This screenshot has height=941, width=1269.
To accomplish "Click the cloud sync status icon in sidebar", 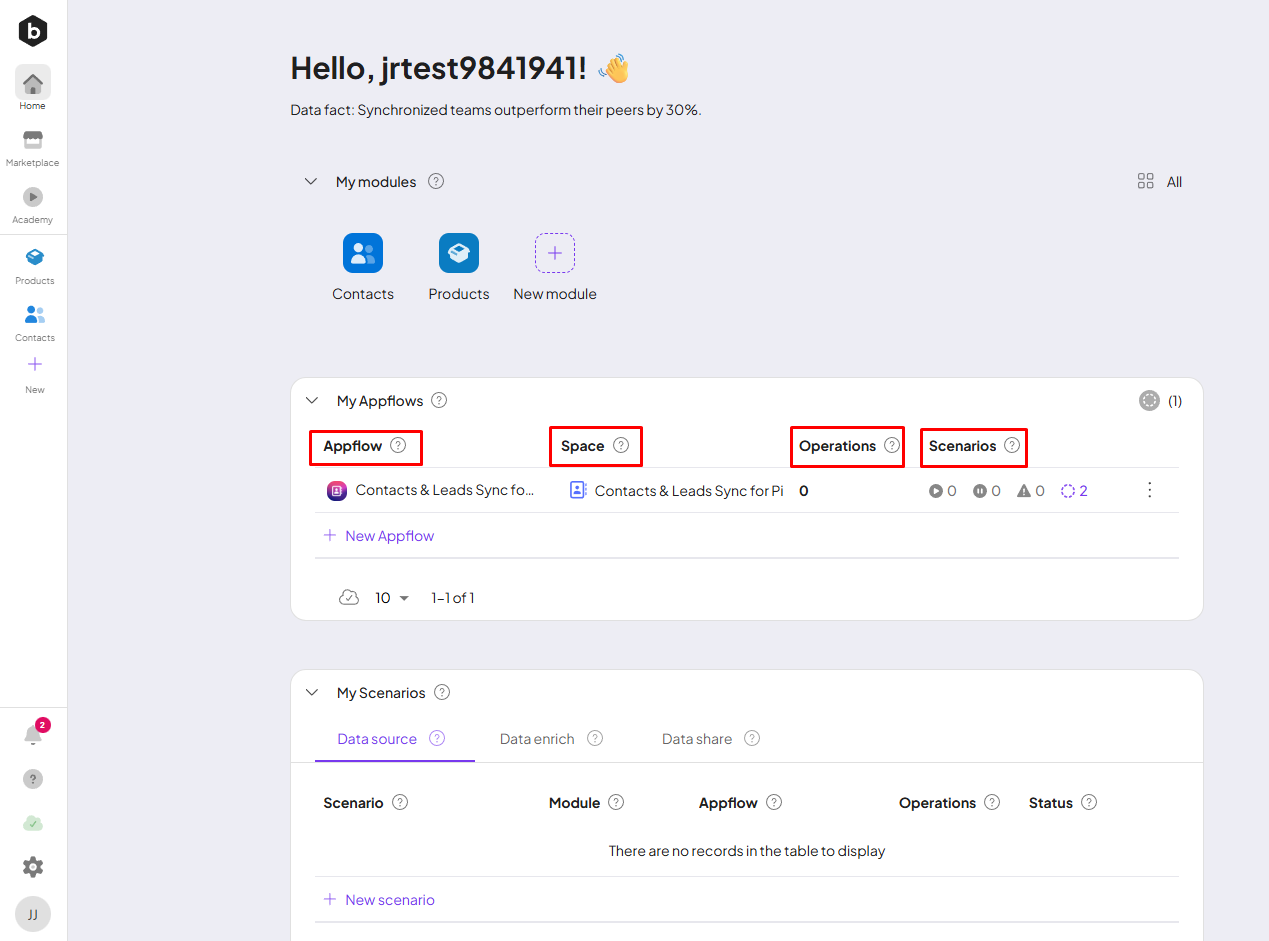I will click(x=33, y=823).
